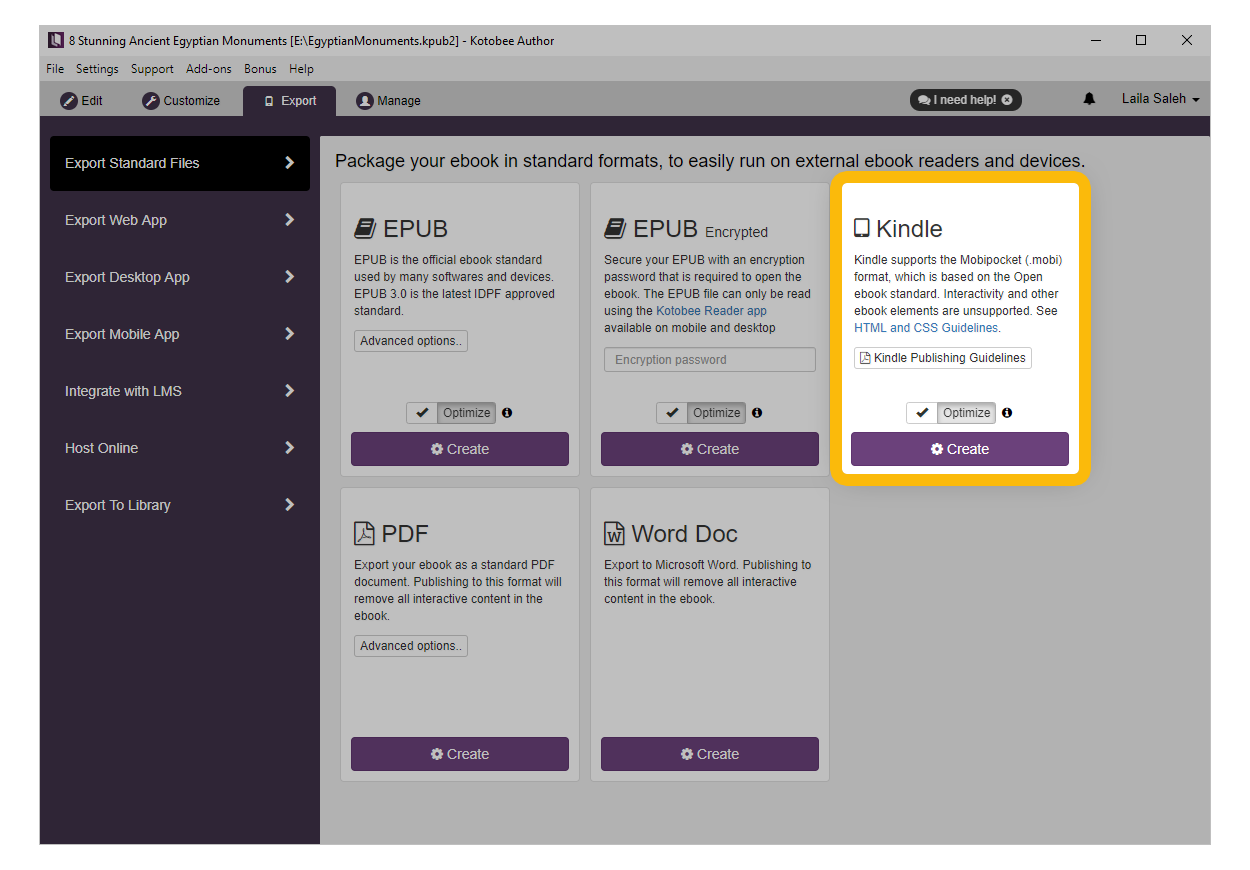Expand Integrate with LMS section
Screen dimensions: 1250x870
pos(180,391)
